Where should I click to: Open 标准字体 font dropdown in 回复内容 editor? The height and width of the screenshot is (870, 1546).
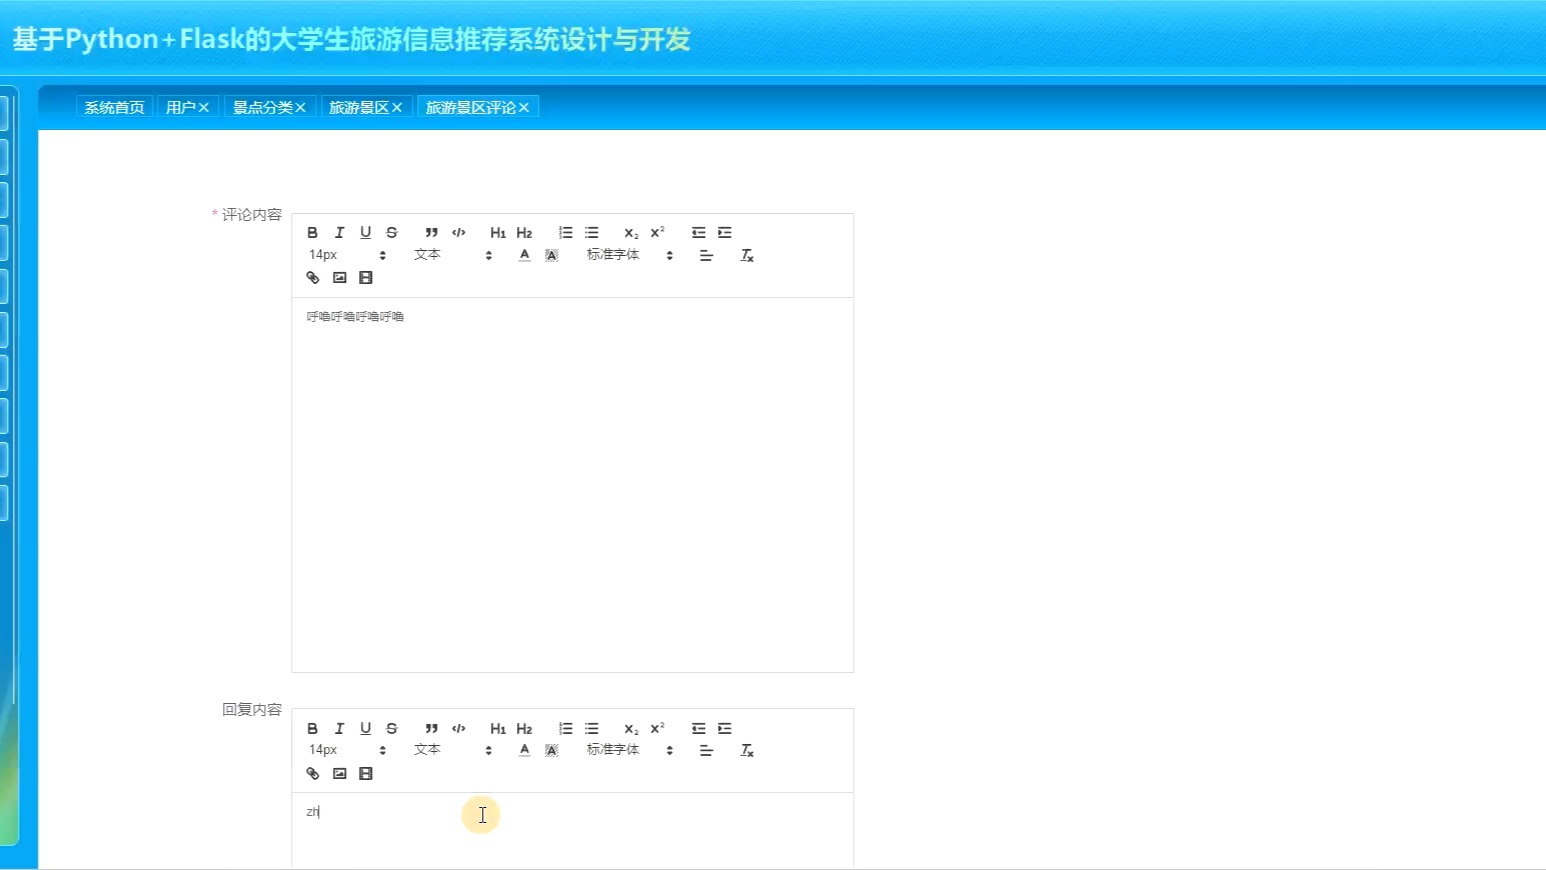tap(629, 750)
